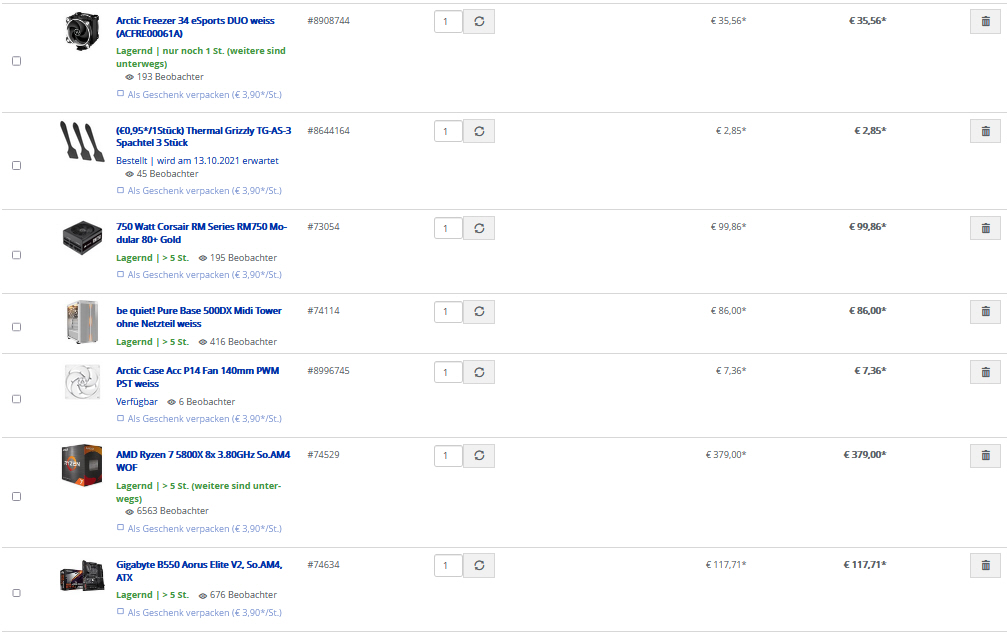Check the be quiet! Pure Base row
The image size is (1007, 637).
17,327
